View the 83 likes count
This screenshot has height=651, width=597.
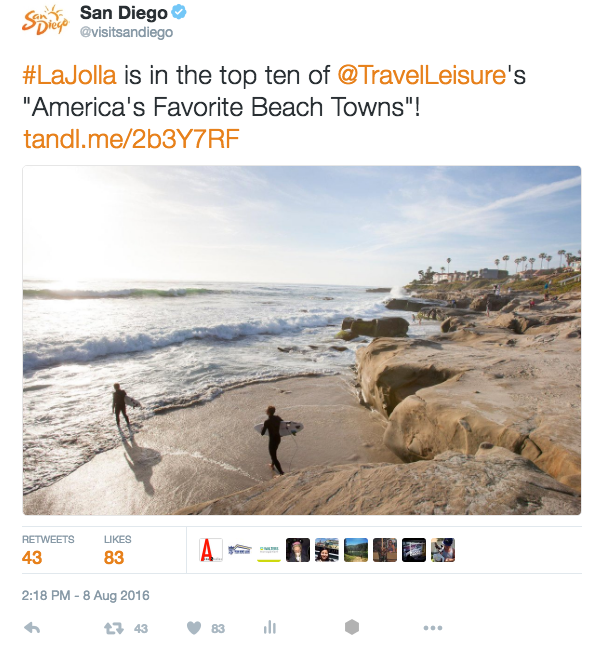[x=114, y=558]
